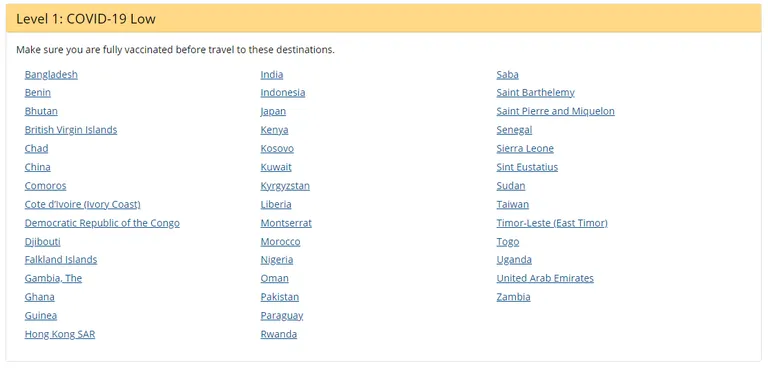The width and height of the screenshot is (768, 368).
Task: Open the Sudan link
Action: 511,186
